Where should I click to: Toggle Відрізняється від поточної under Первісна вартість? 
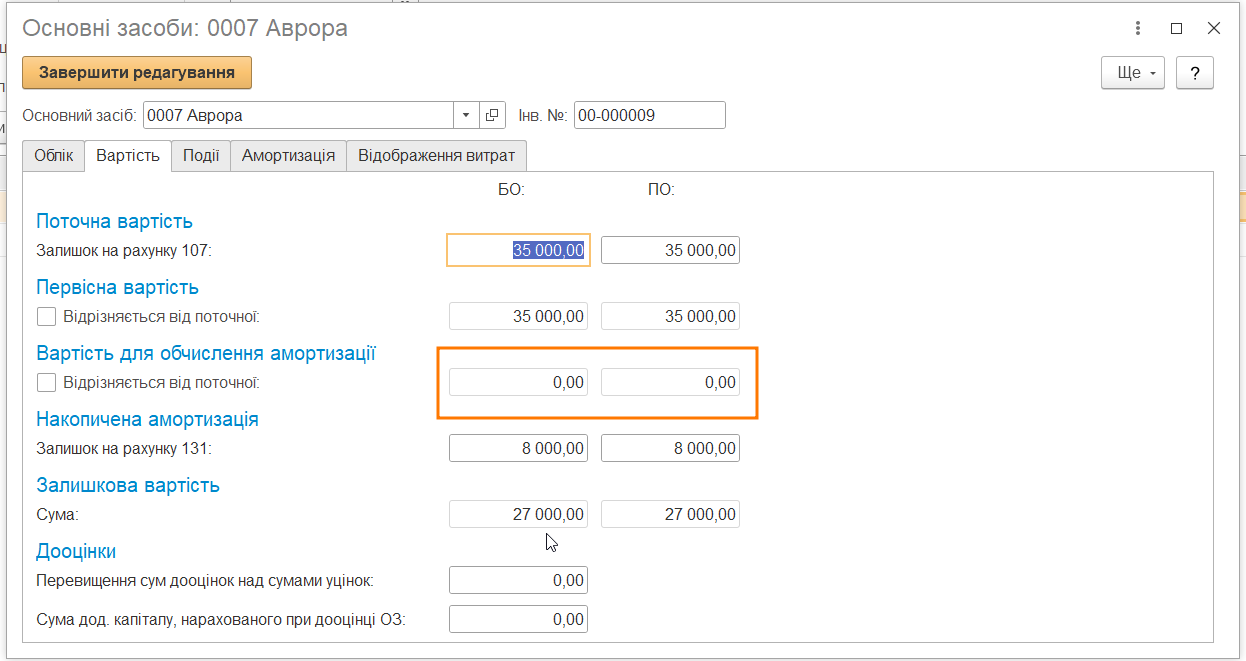point(46,317)
